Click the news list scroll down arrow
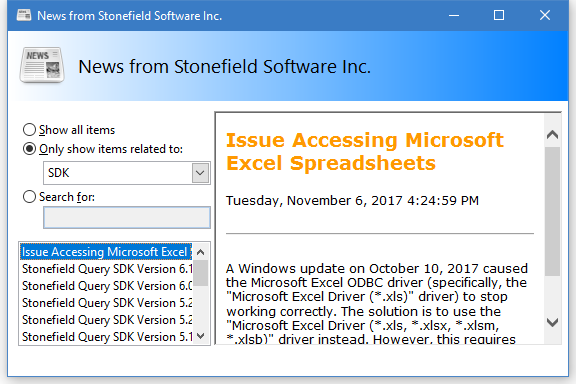The width and height of the screenshot is (576, 384). click(x=200, y=335)
